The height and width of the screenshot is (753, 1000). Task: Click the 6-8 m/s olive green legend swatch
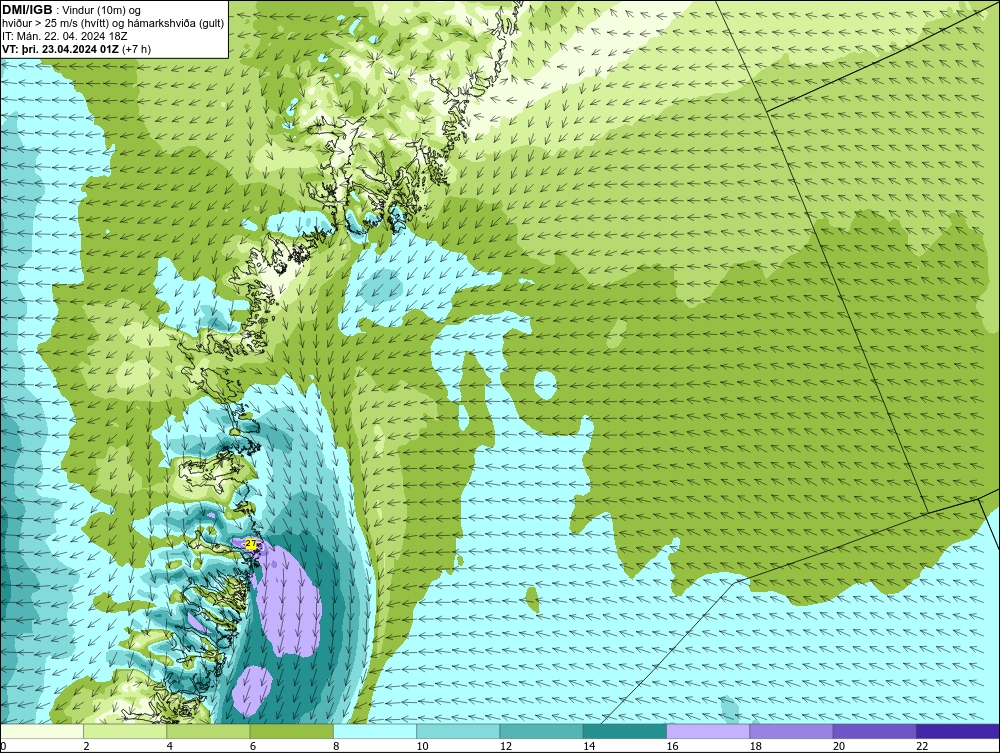291,731
